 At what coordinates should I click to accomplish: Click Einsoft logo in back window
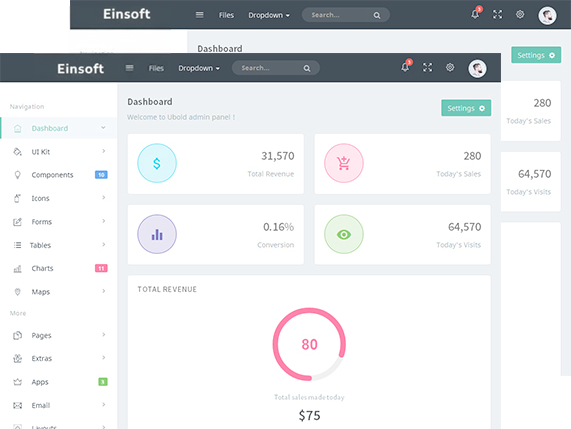(126, 14)
